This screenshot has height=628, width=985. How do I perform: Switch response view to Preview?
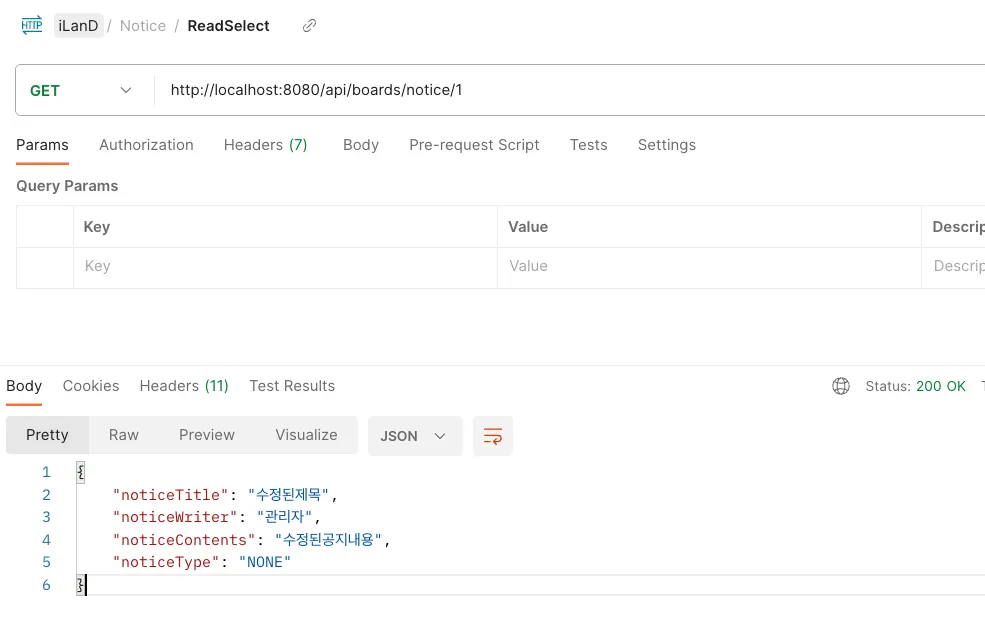[207, 435]
